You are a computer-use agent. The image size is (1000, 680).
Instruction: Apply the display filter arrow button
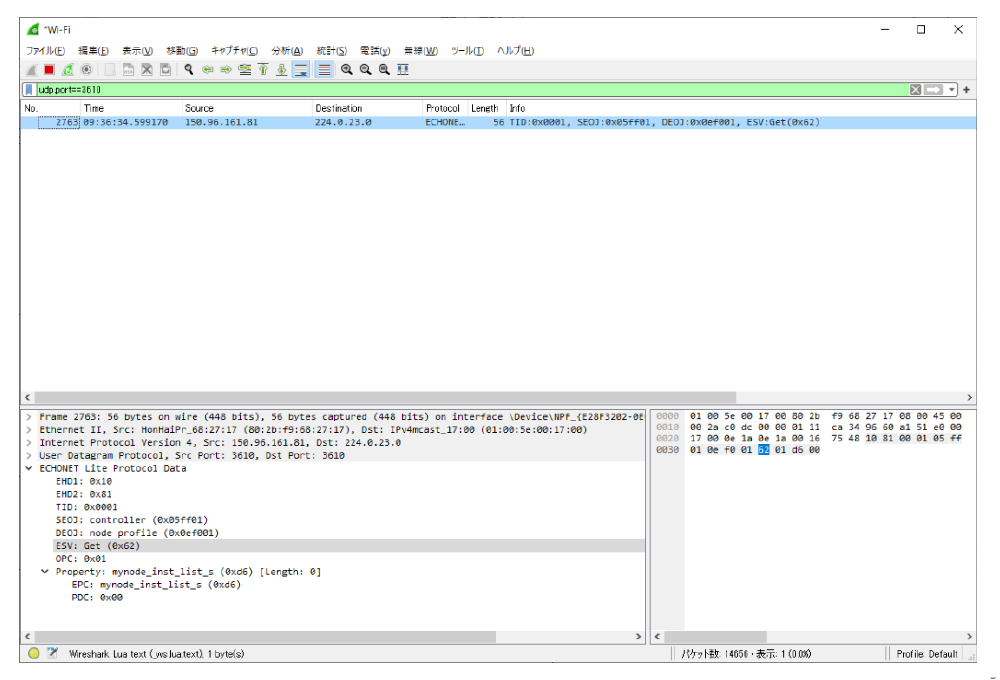tap(934, 89)
